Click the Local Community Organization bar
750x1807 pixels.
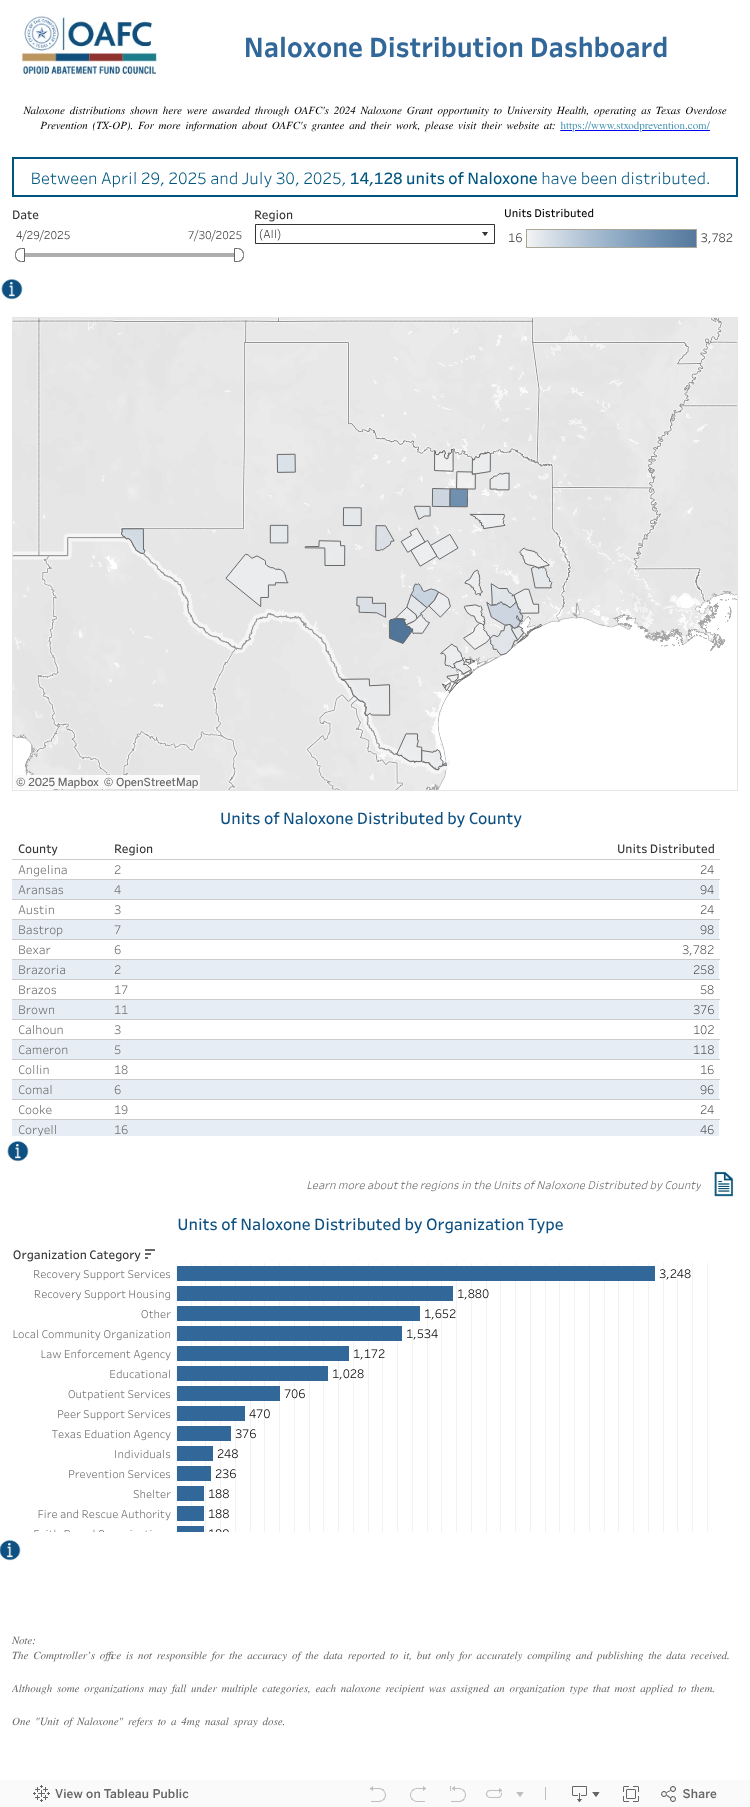point(289,1334)
